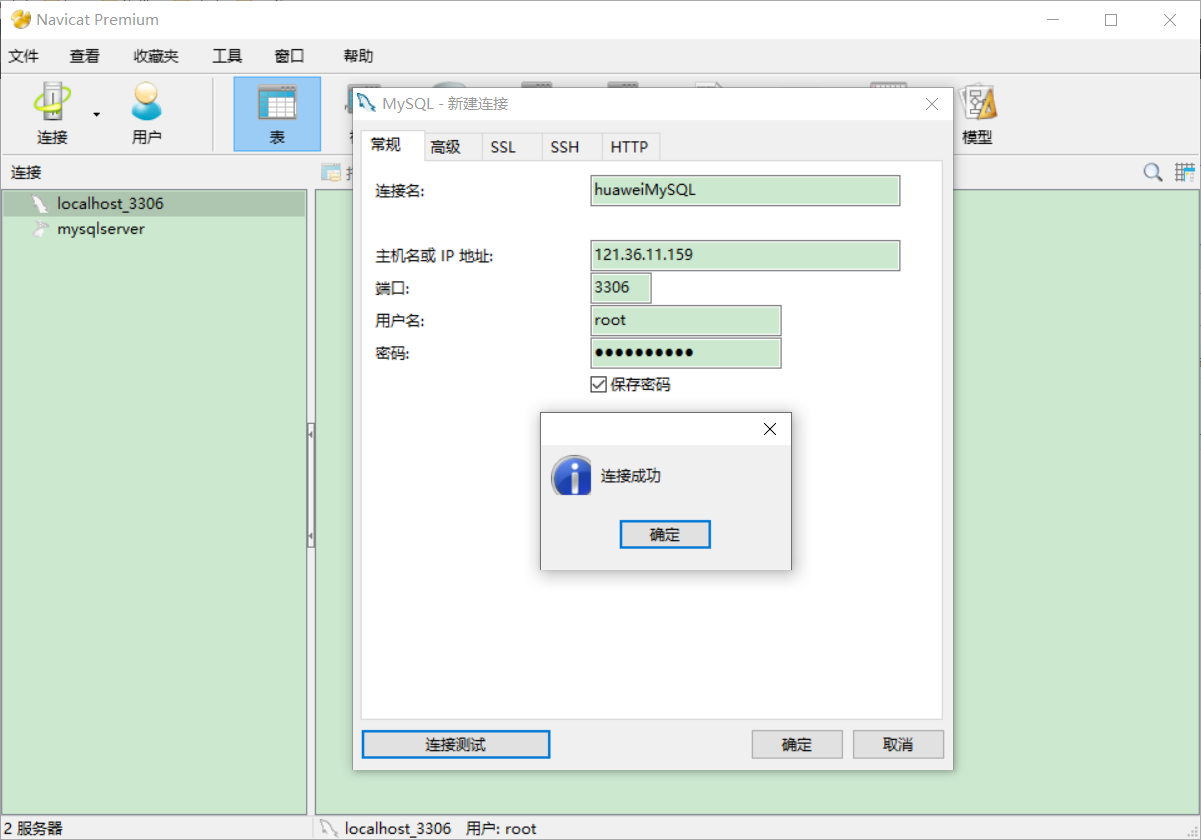The height and width of the screenshot is (840, 1201).
Task: Click the 连接 (Connection) toolbar icon
Action: pyautogui.click(x=53, y=114)
